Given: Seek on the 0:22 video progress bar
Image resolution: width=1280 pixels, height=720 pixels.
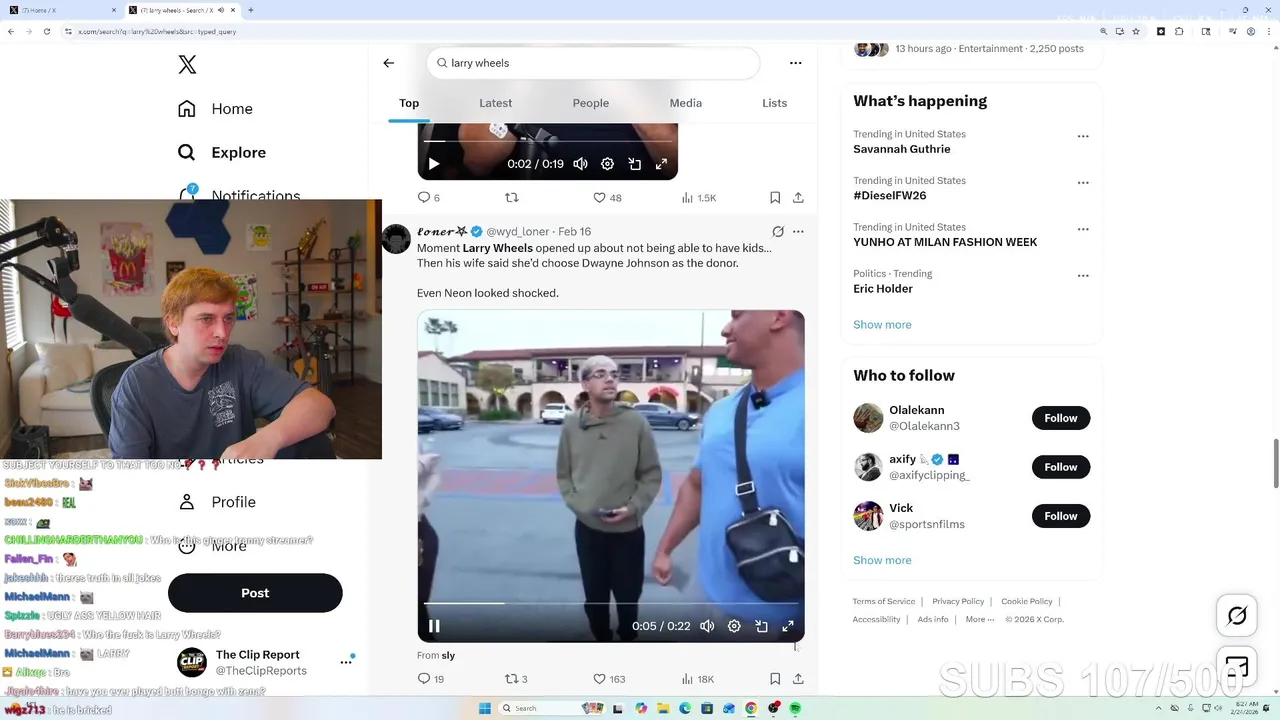Looking at the screenshot, I should (x=611, y=604).
